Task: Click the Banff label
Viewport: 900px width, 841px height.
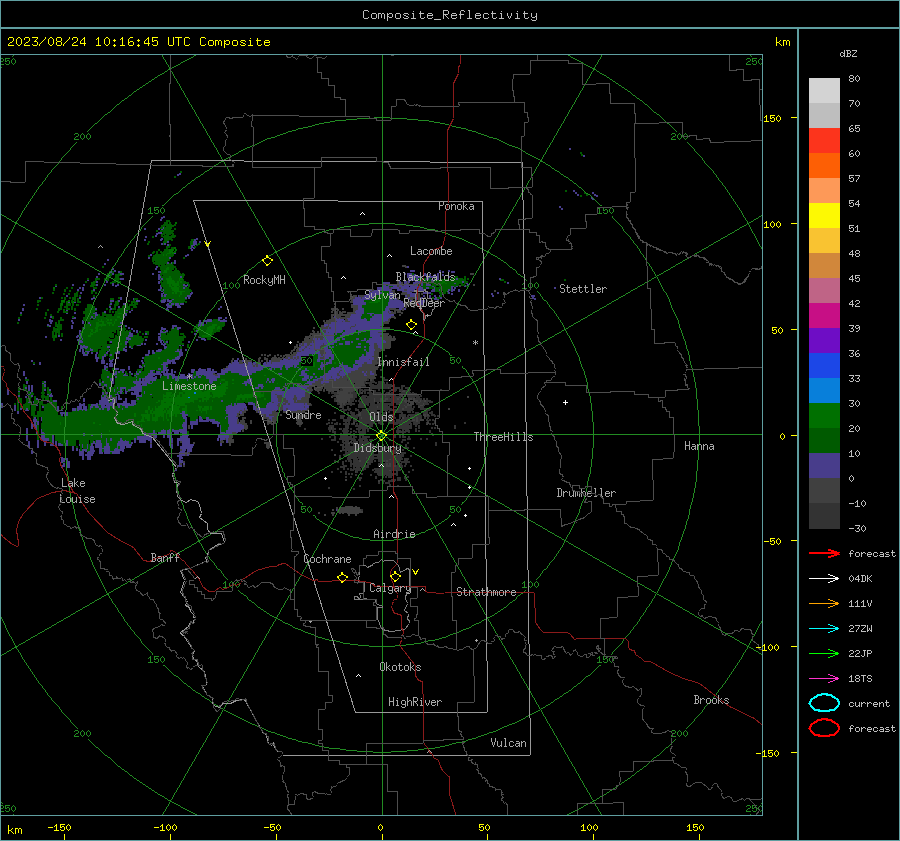Action: click(x=165, y=557)
